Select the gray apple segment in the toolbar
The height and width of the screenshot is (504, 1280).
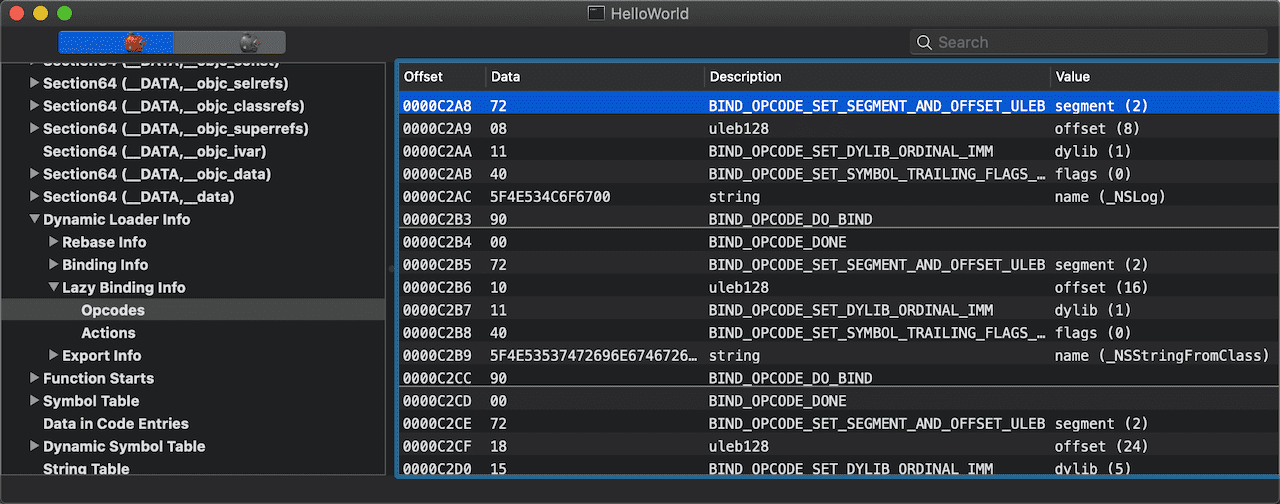230,42
